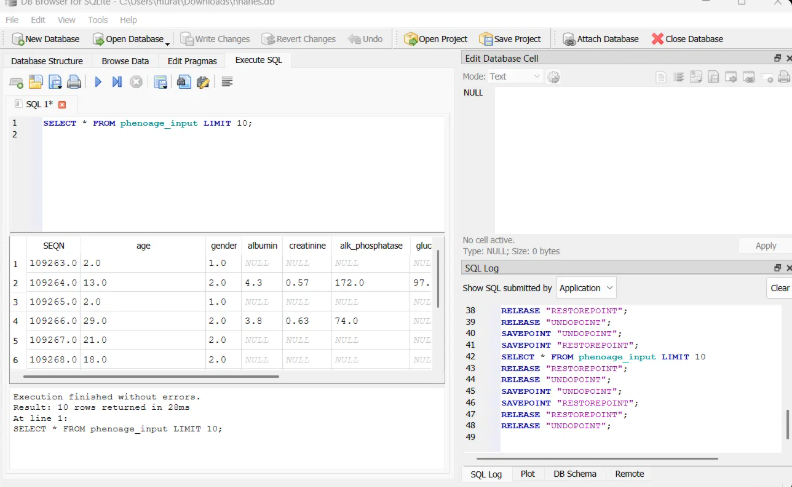Open find in SQL editor with binoculars icon
The image size is (792, 487).
(x=184, y=82)
